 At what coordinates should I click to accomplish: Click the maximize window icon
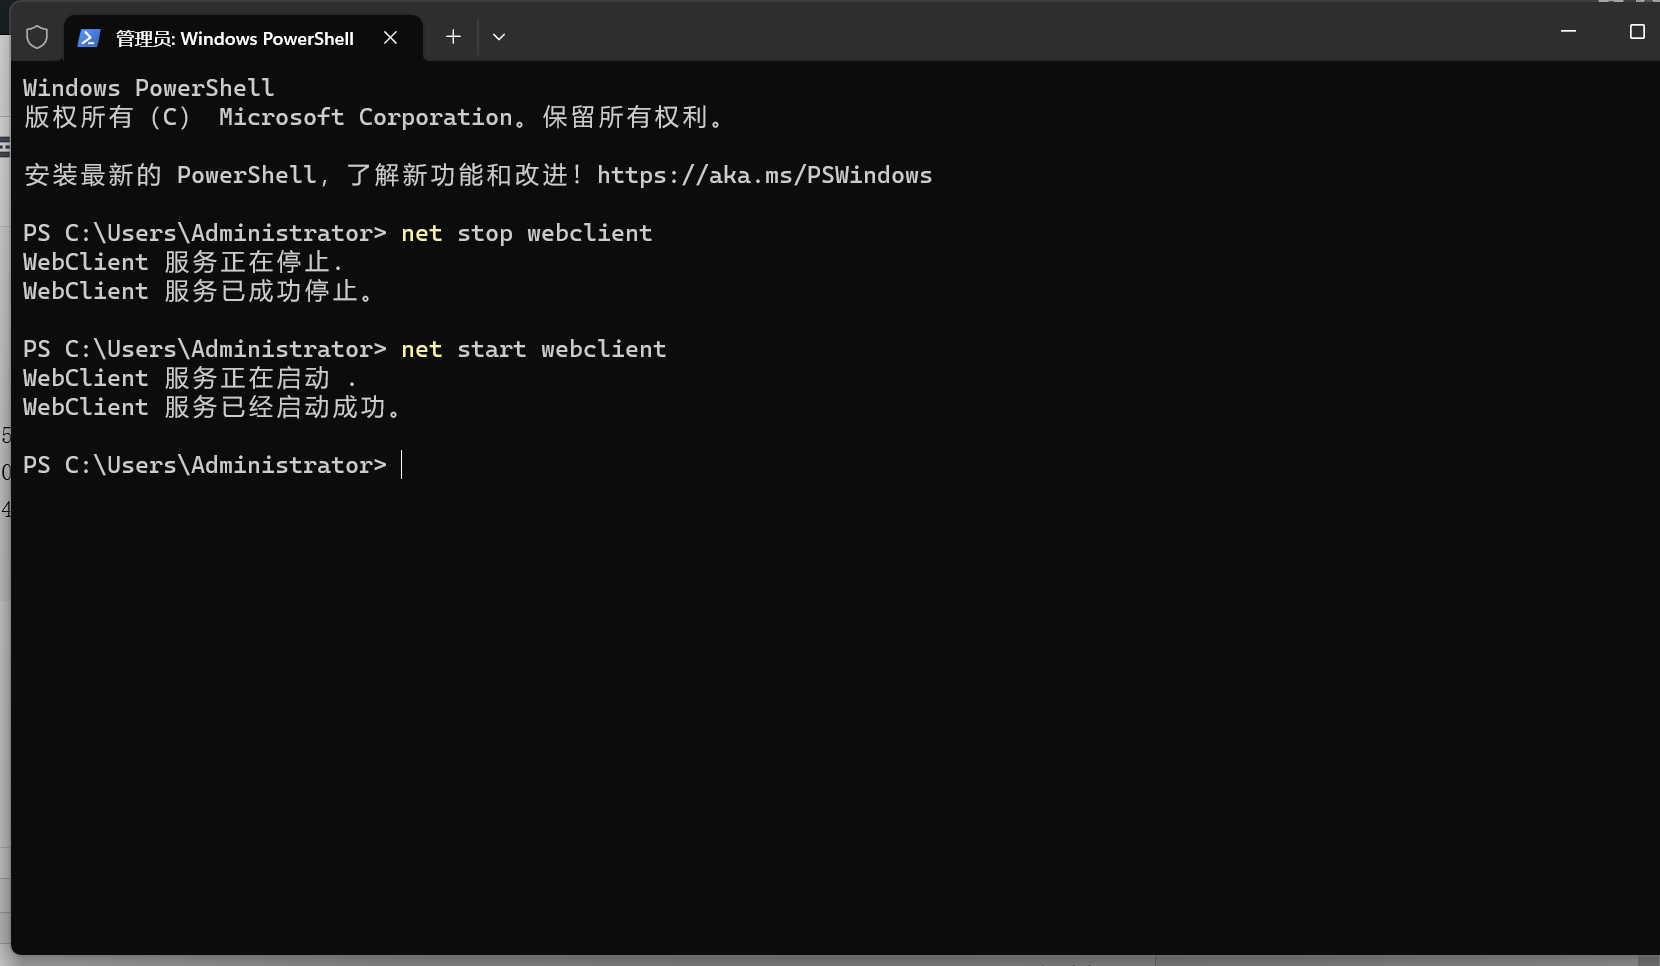point(1637,31)
